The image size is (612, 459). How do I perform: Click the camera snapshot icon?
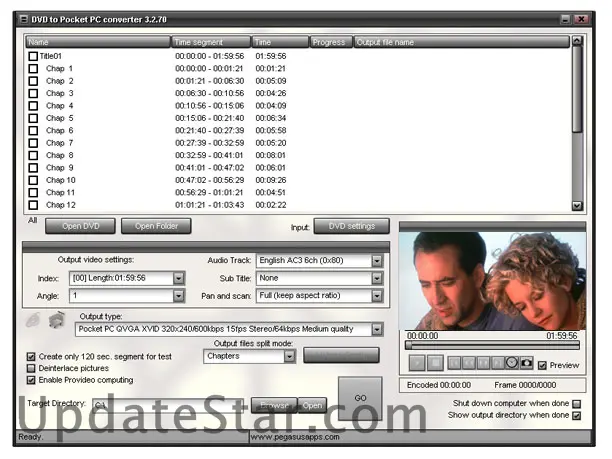pyautogui.click(x=526, y=363)
